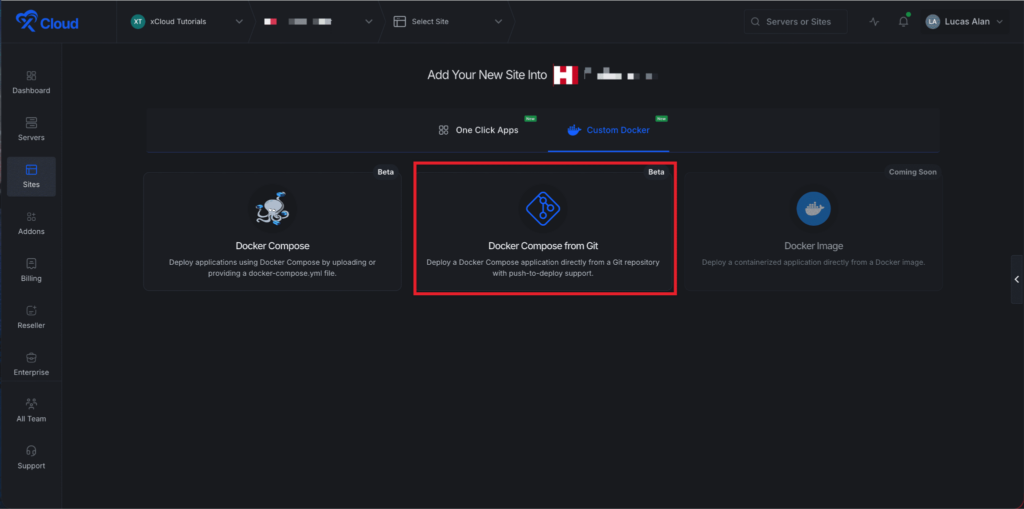Image resolution: width=1024 pixels, height=509 pixels.
Task: Open All Team page
Action: pyautogui.click(x=31, y=410)
